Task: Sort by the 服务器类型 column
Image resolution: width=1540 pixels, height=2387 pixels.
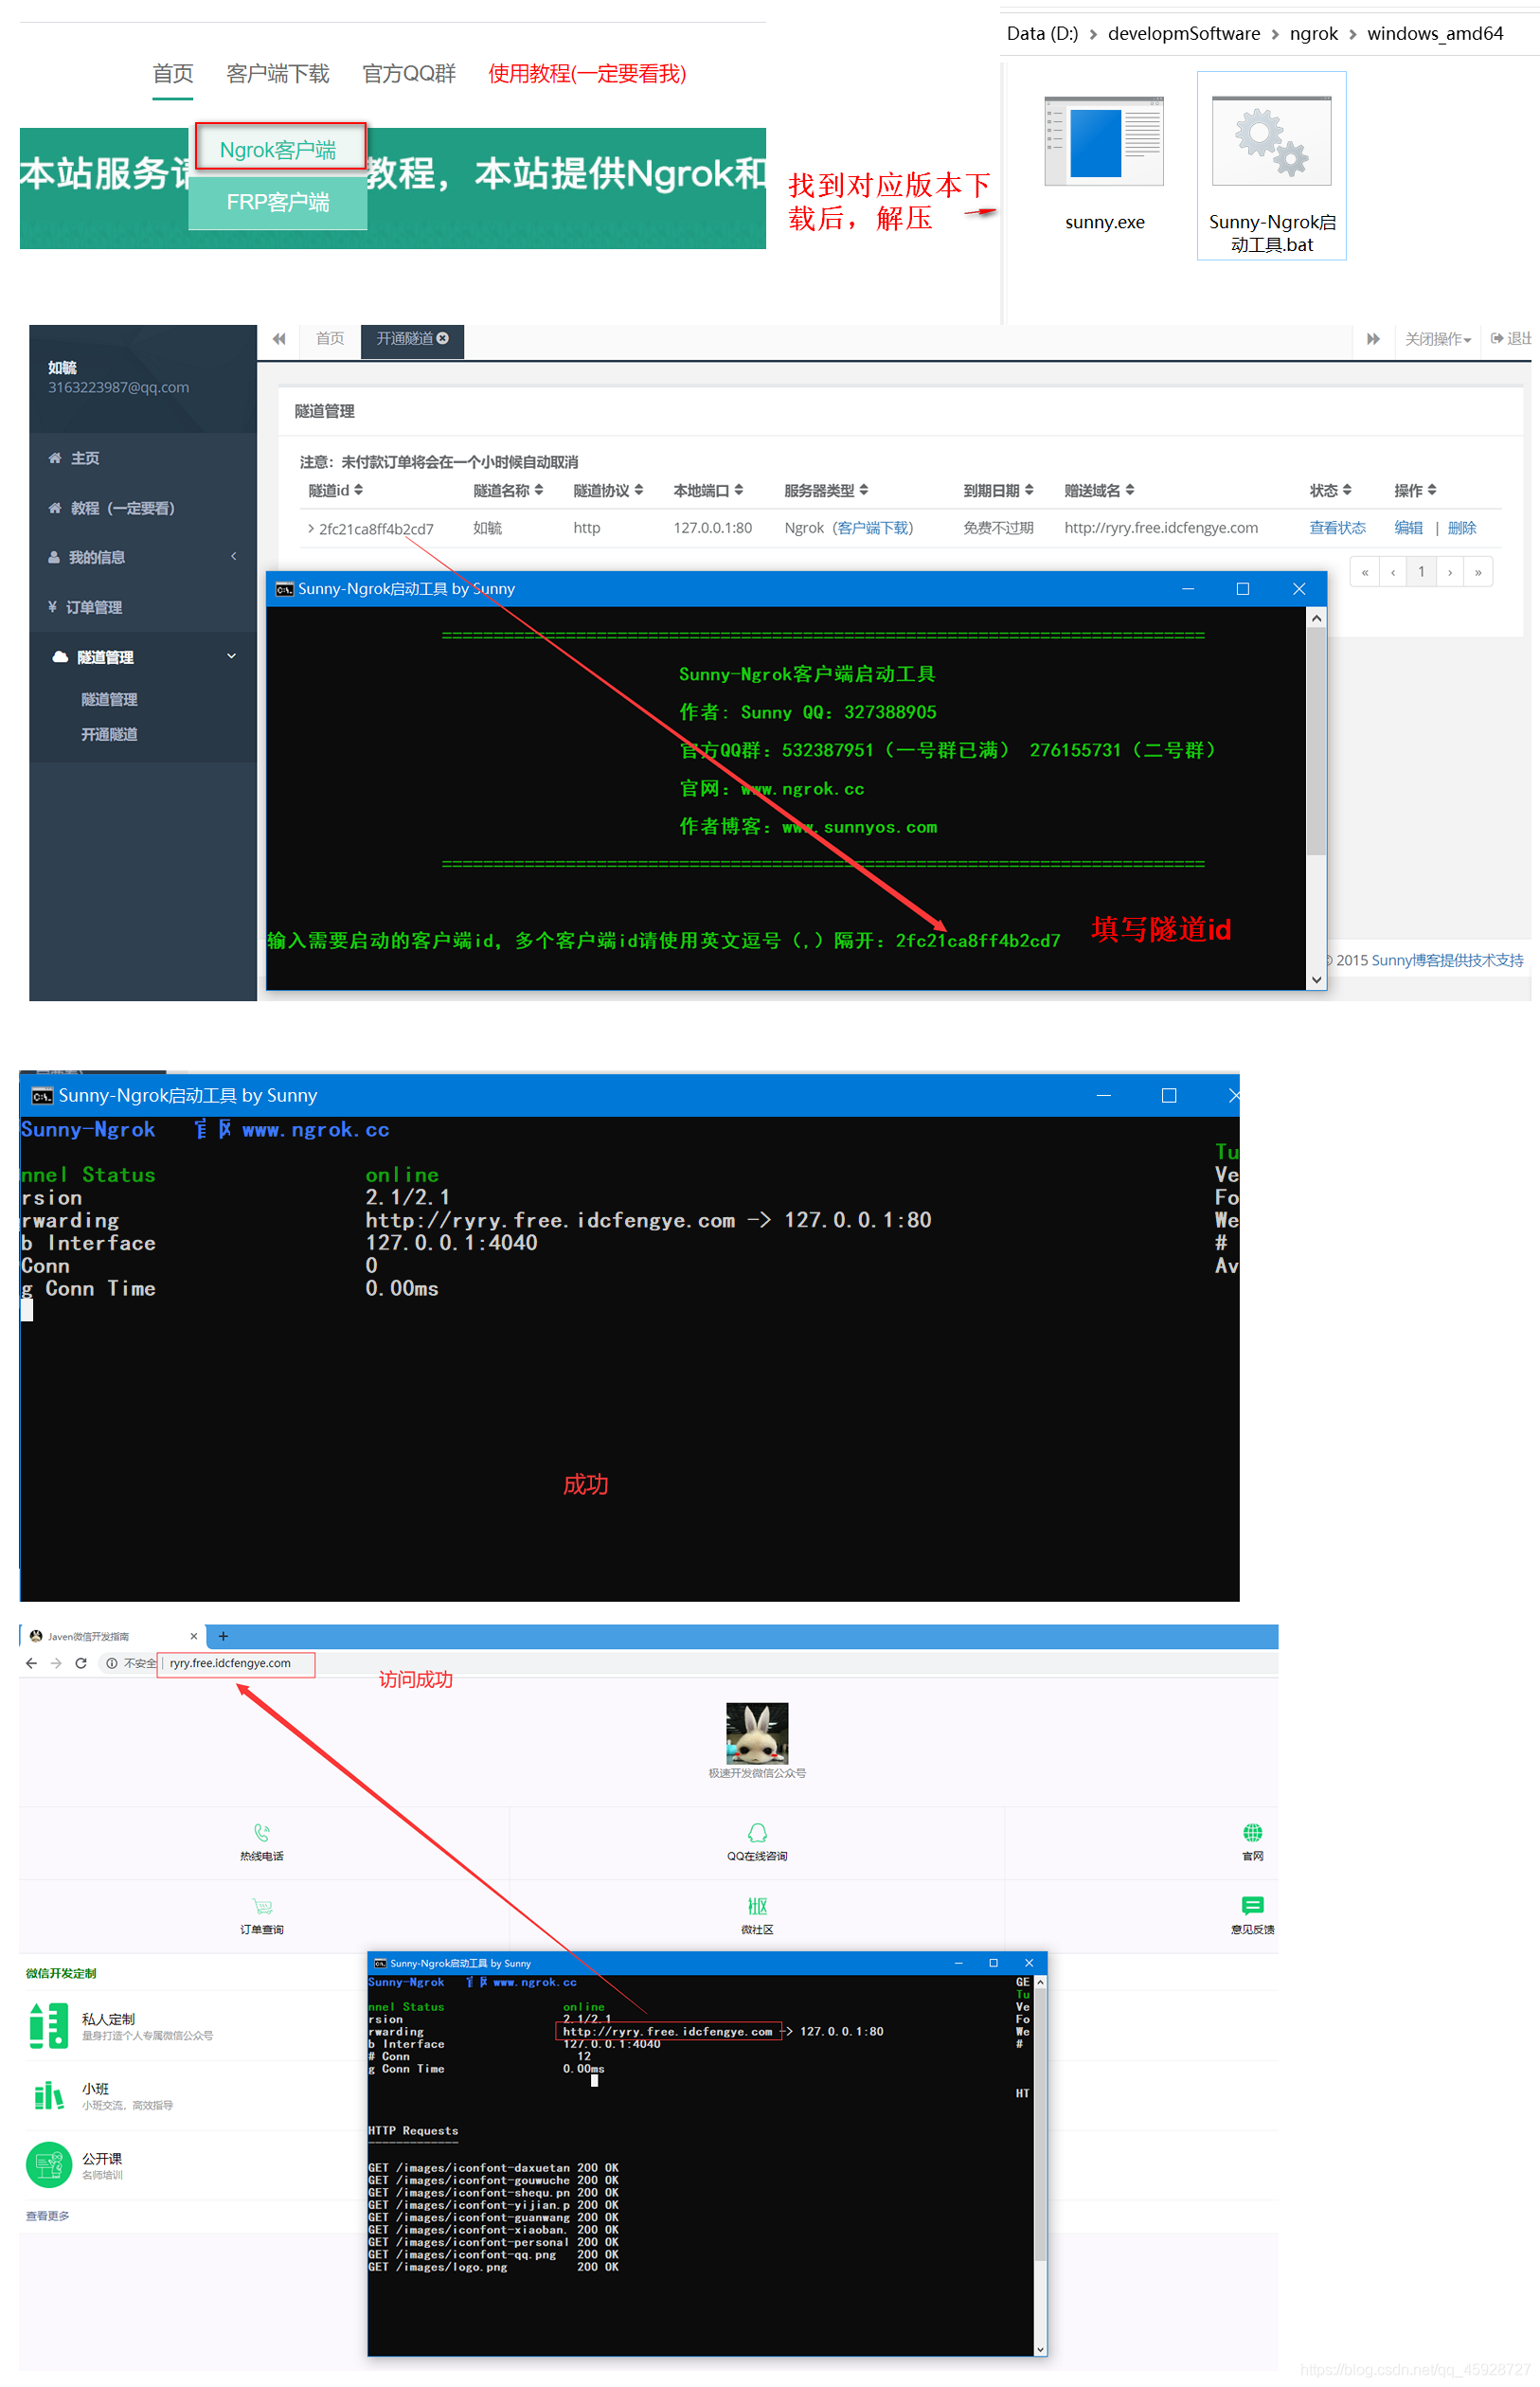Action: (826, 490)
